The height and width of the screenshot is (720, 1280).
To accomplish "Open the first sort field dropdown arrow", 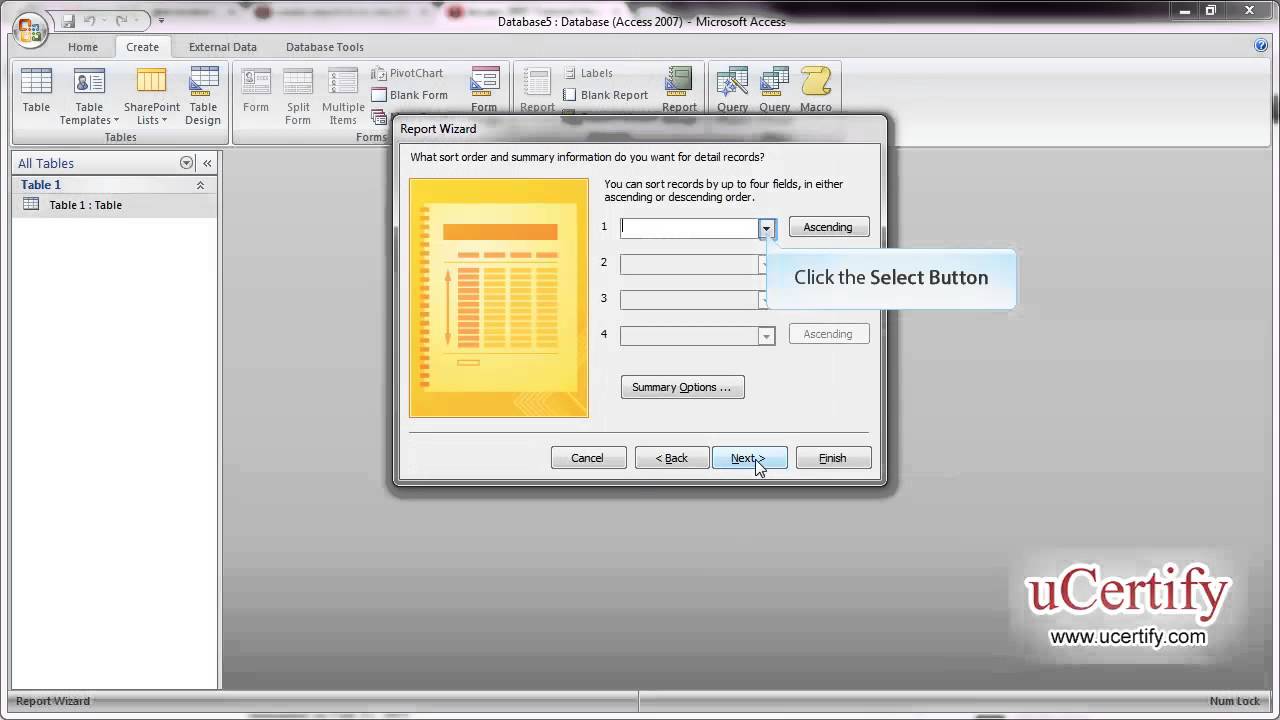I will click(x=766, y=228).
